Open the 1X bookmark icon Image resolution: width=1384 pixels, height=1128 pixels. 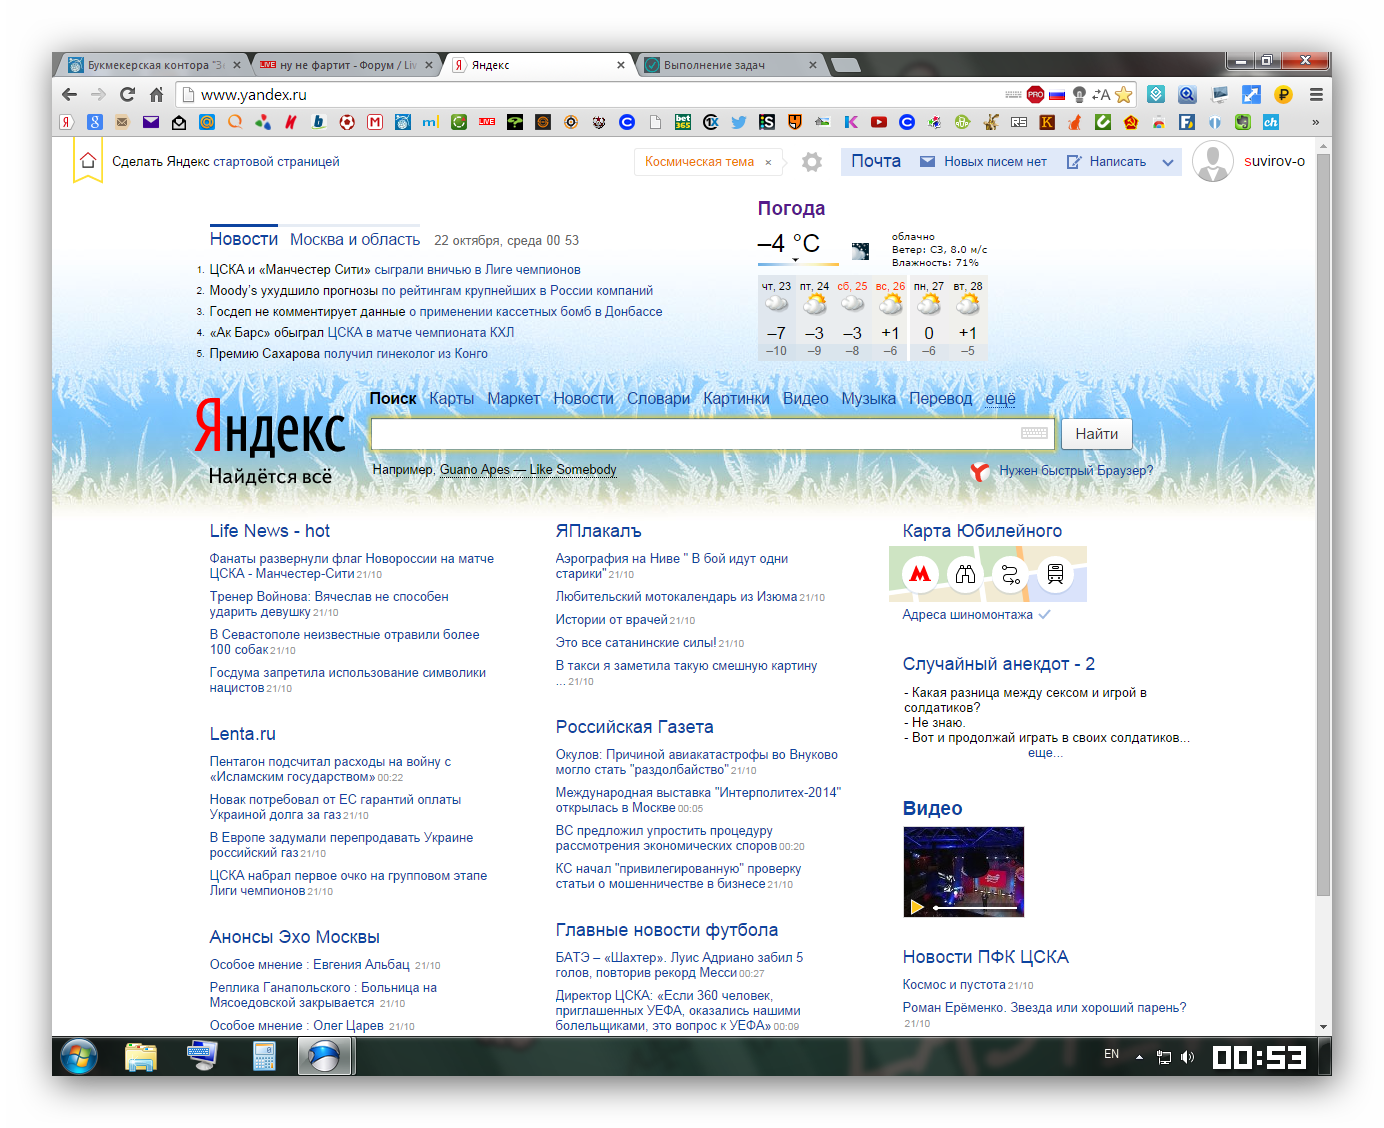pos(711,122)
